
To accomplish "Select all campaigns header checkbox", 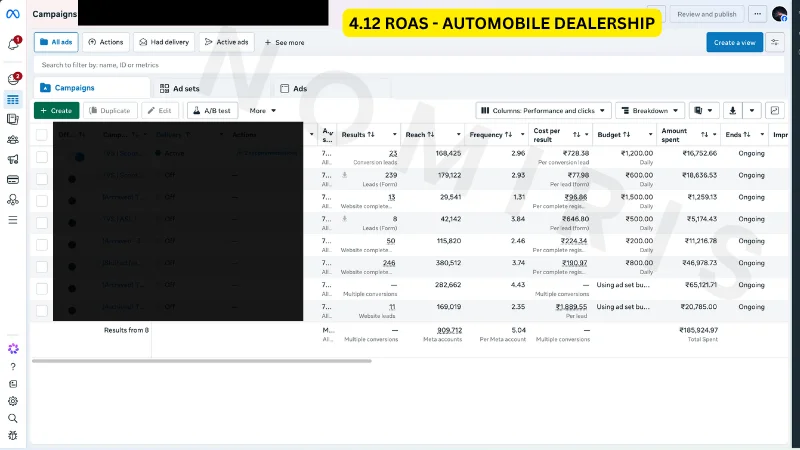I will (x=42, y=135).
